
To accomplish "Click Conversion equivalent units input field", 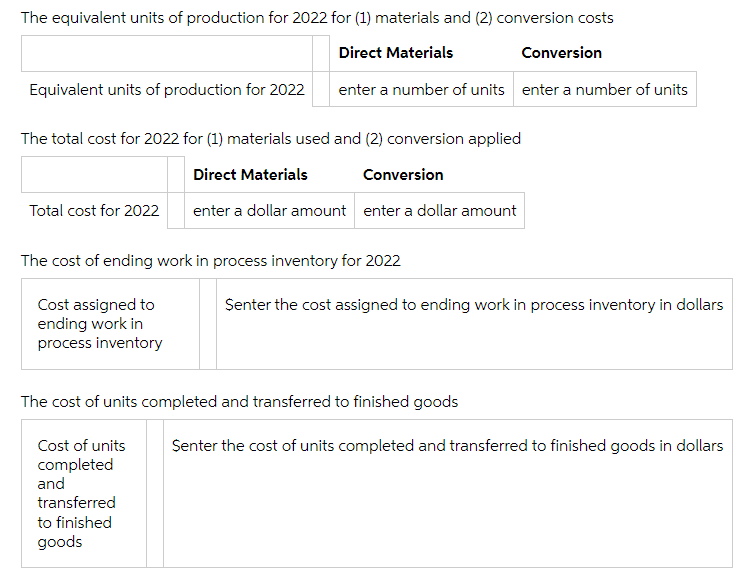I will [604, 89].
